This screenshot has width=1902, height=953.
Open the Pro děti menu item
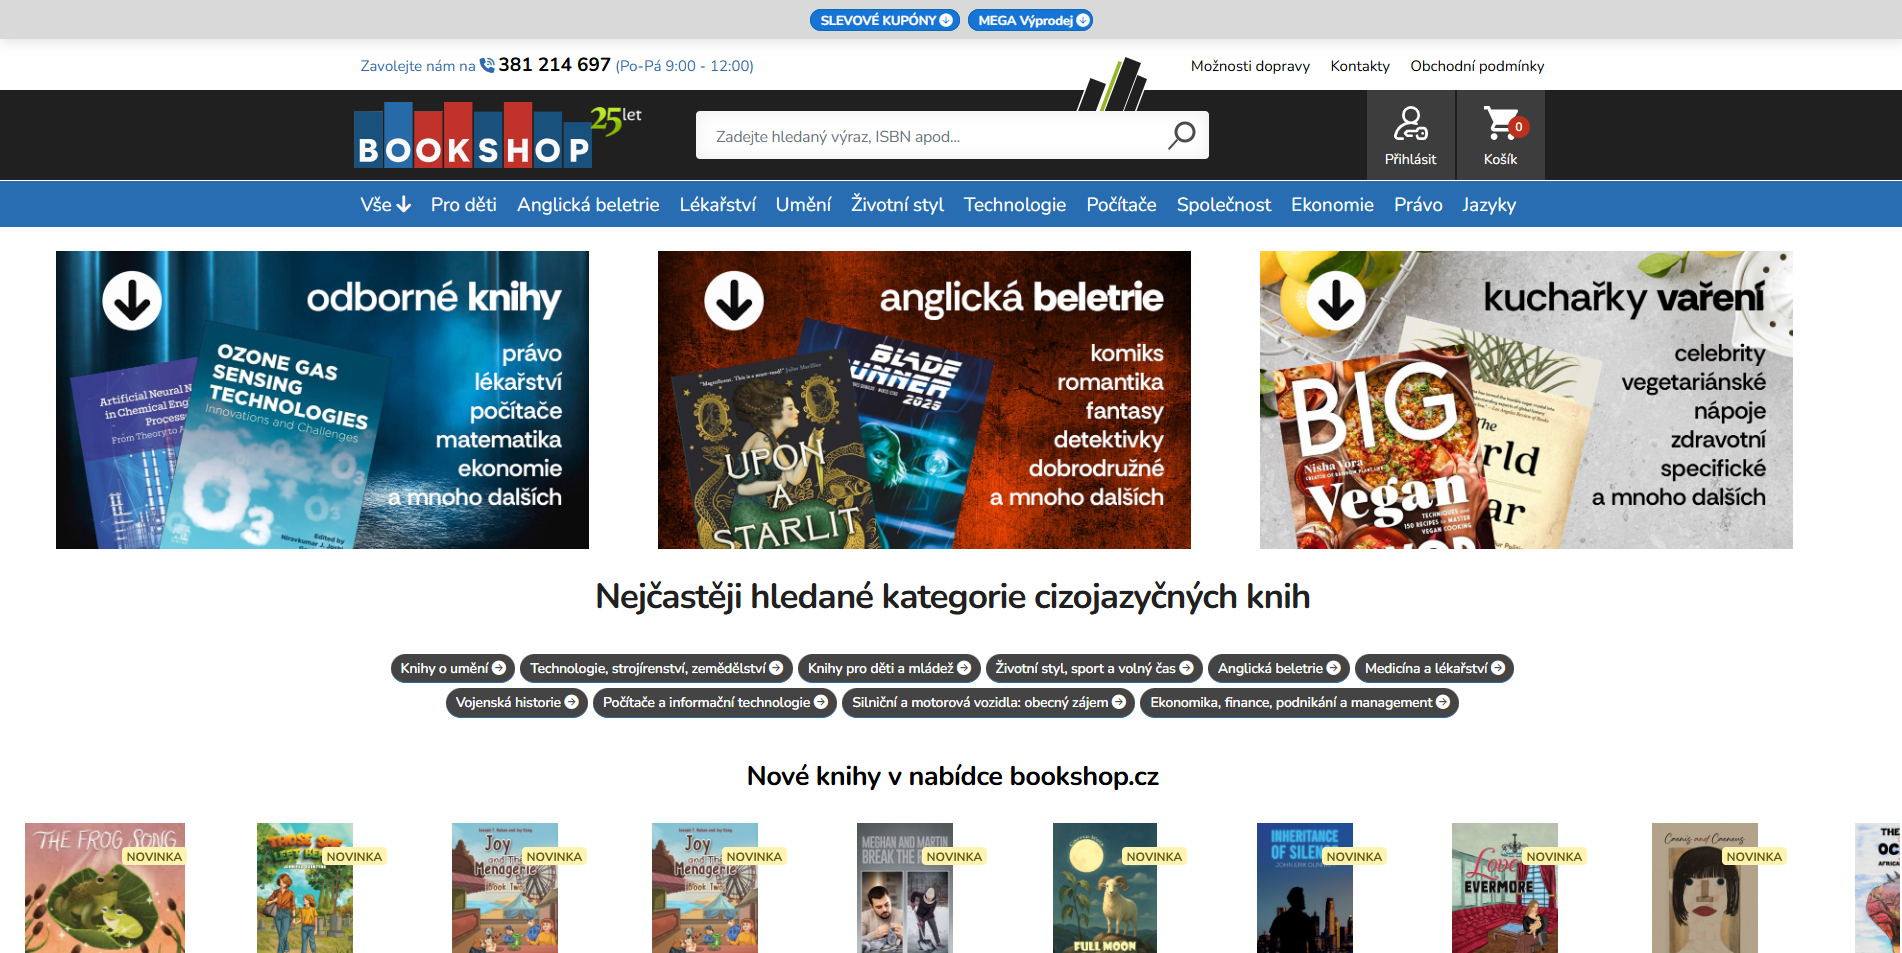tap(462, 204)
